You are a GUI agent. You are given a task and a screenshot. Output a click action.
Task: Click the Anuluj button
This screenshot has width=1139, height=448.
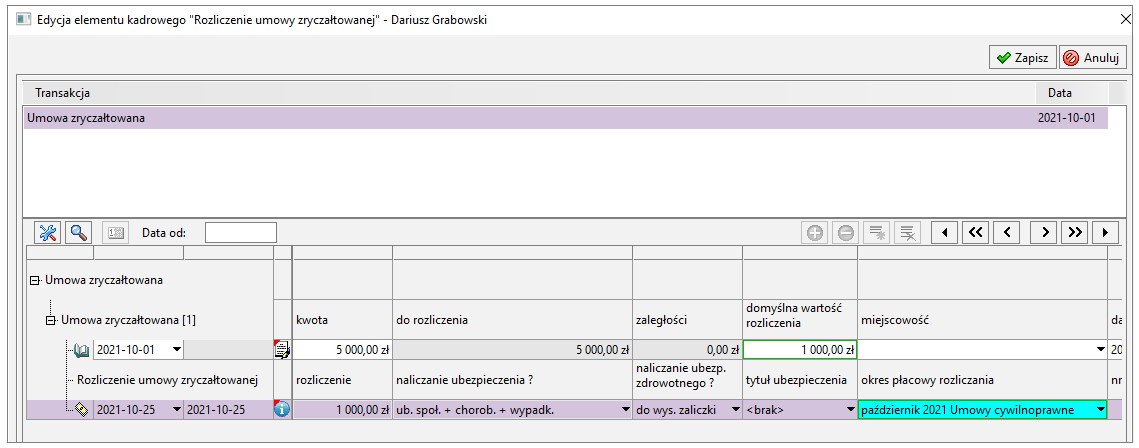(1093, 58)
